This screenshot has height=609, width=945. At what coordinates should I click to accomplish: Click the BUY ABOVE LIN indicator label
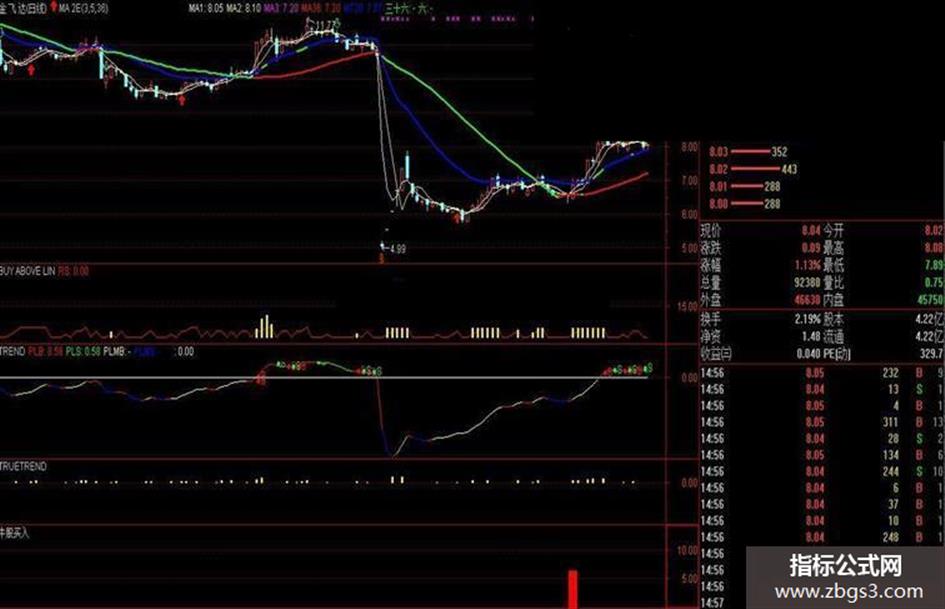pos(28,272)
